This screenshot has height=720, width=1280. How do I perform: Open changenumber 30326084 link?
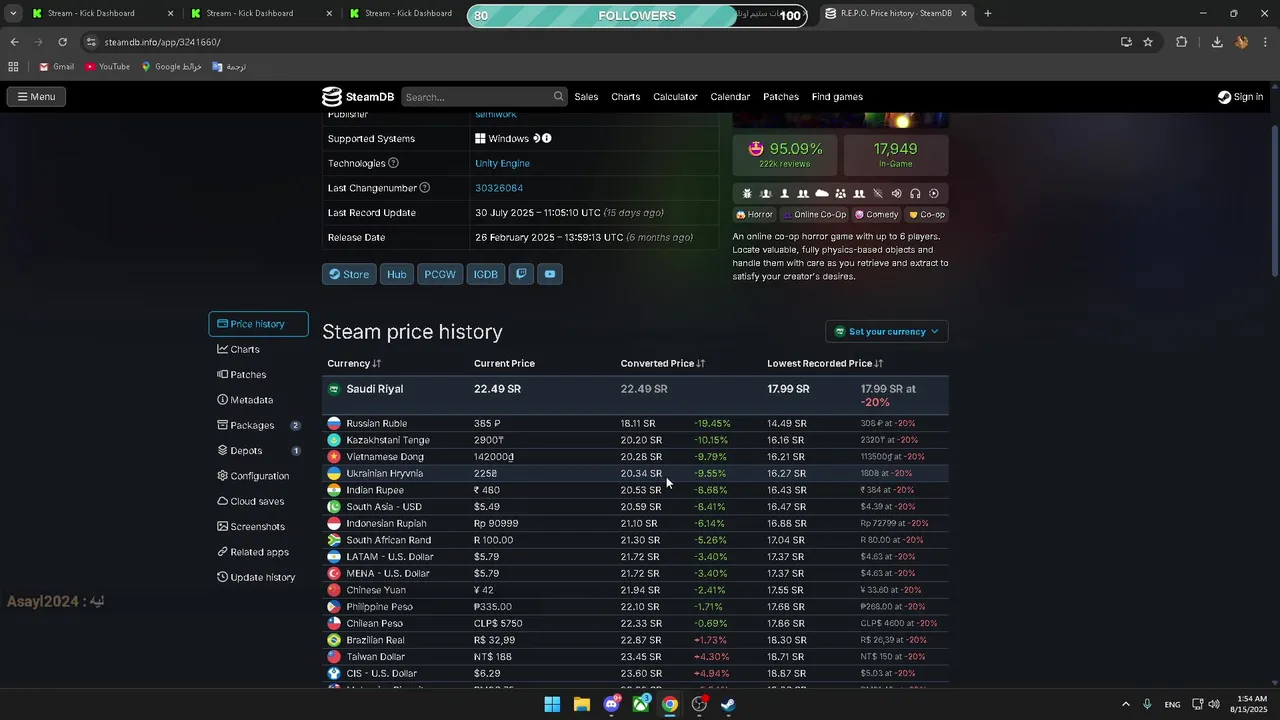pos(499,188)
